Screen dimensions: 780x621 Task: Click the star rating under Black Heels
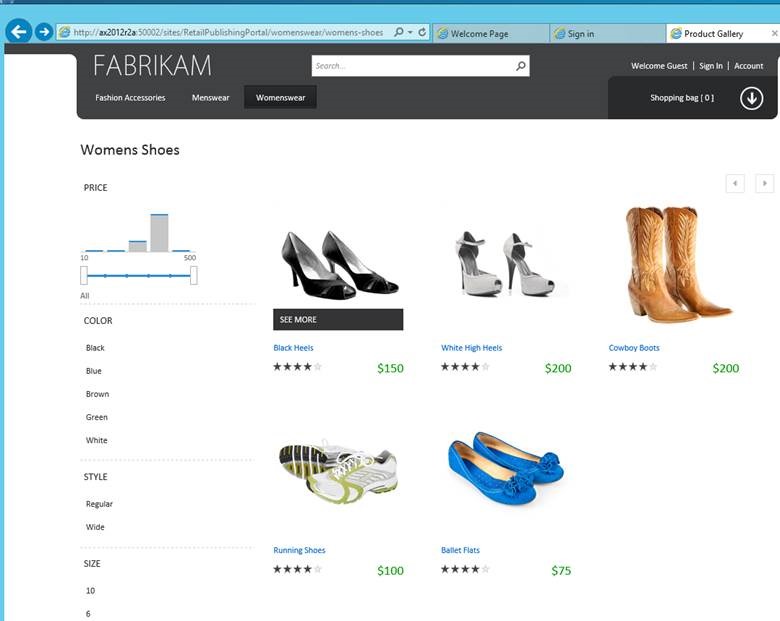point(297,367)
